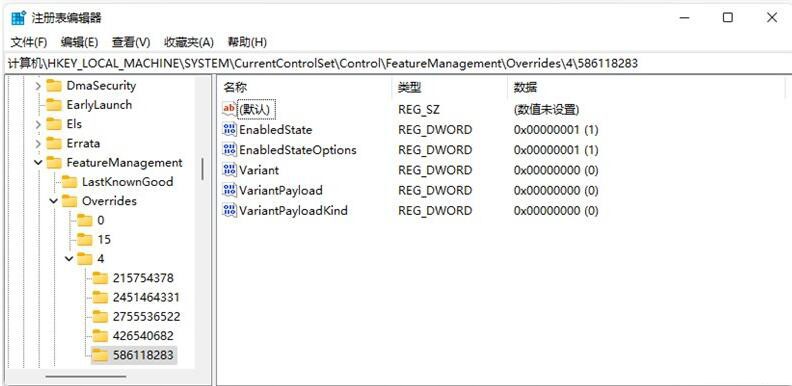Click the EnabledState DWORD value icon
The image size is (792, 386).
click(x=229, y=130)
